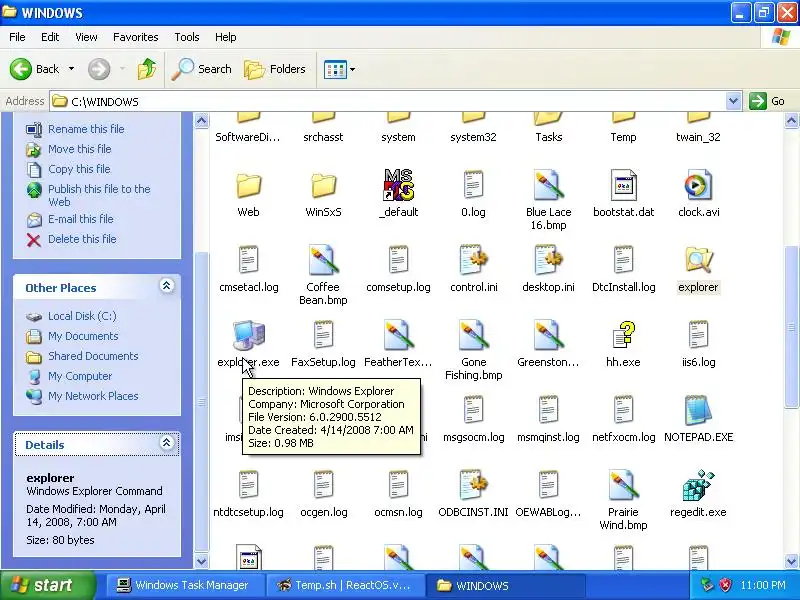Select the regedit.exe icon
This screenshot has width=800, height=600.
pyautogui.click(x=698, y=485)
